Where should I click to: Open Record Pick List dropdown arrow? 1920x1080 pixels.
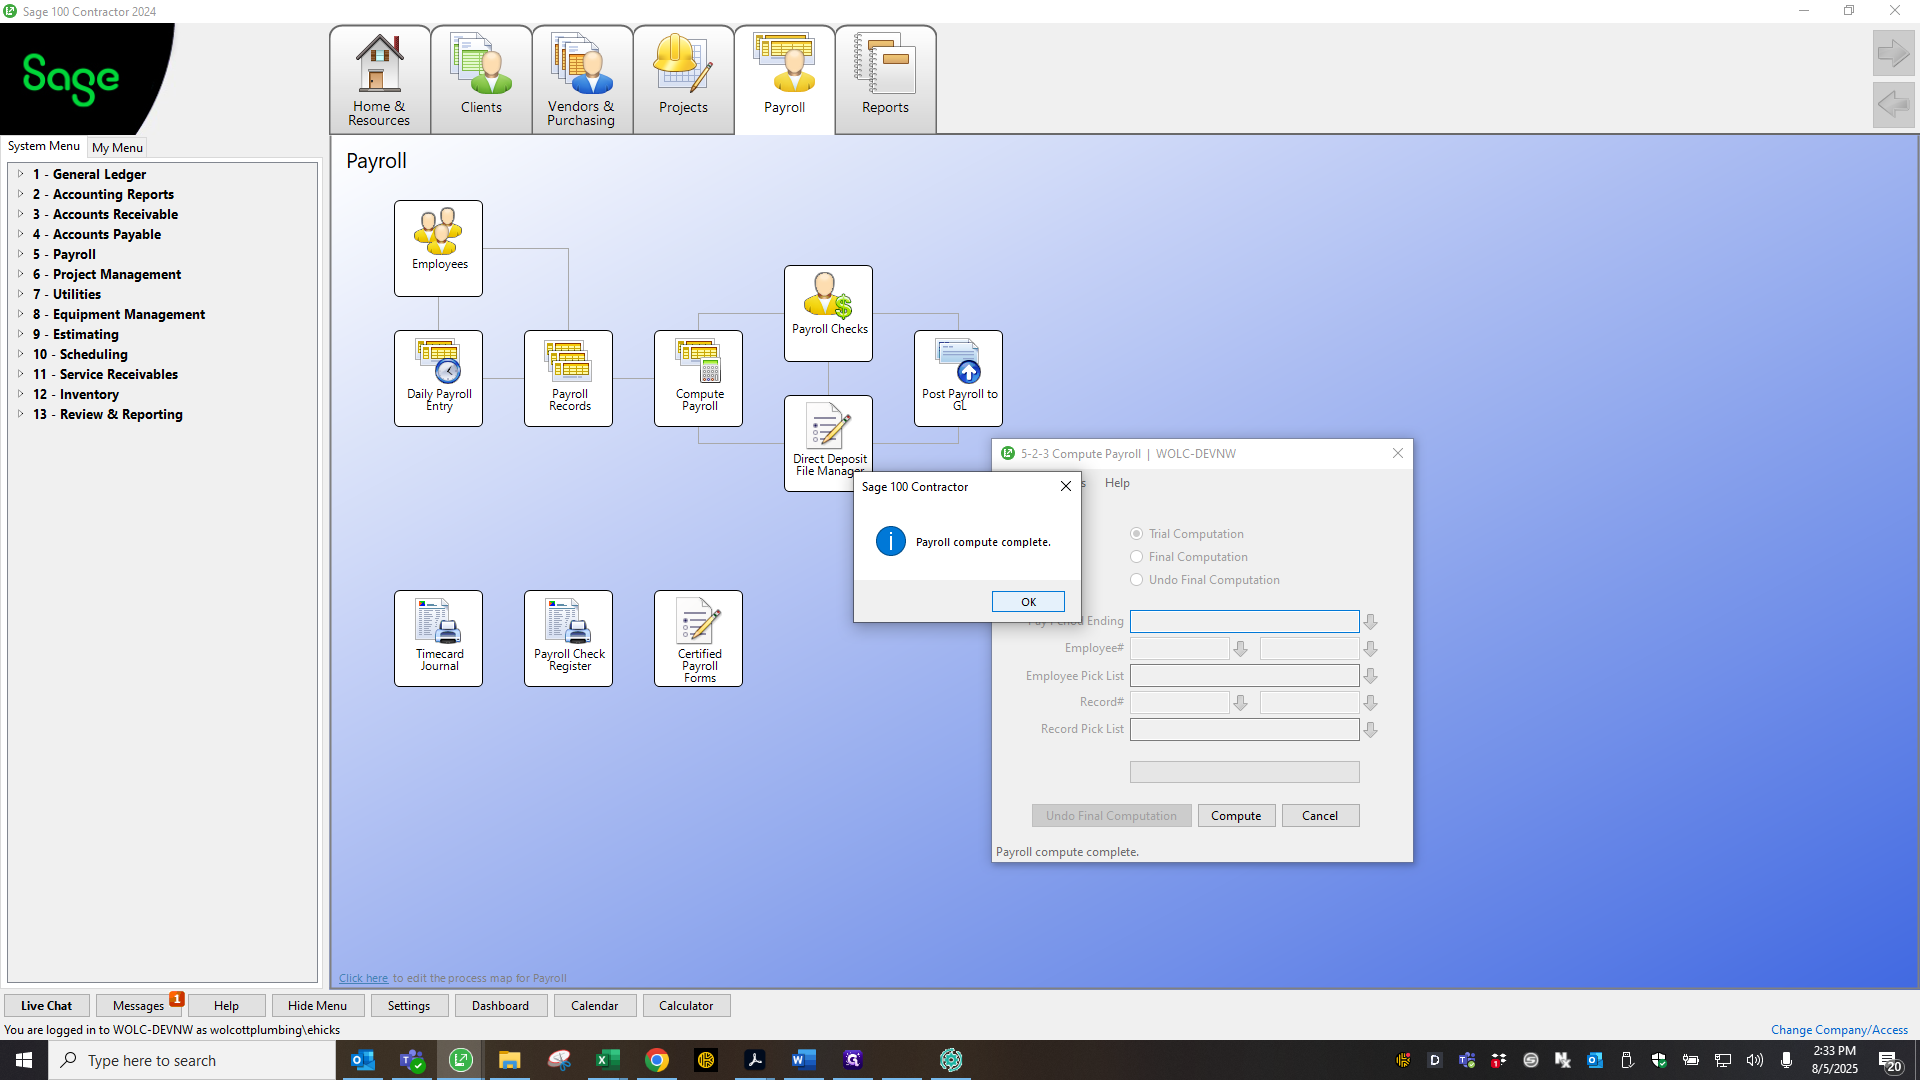(x=1371, y=730)
